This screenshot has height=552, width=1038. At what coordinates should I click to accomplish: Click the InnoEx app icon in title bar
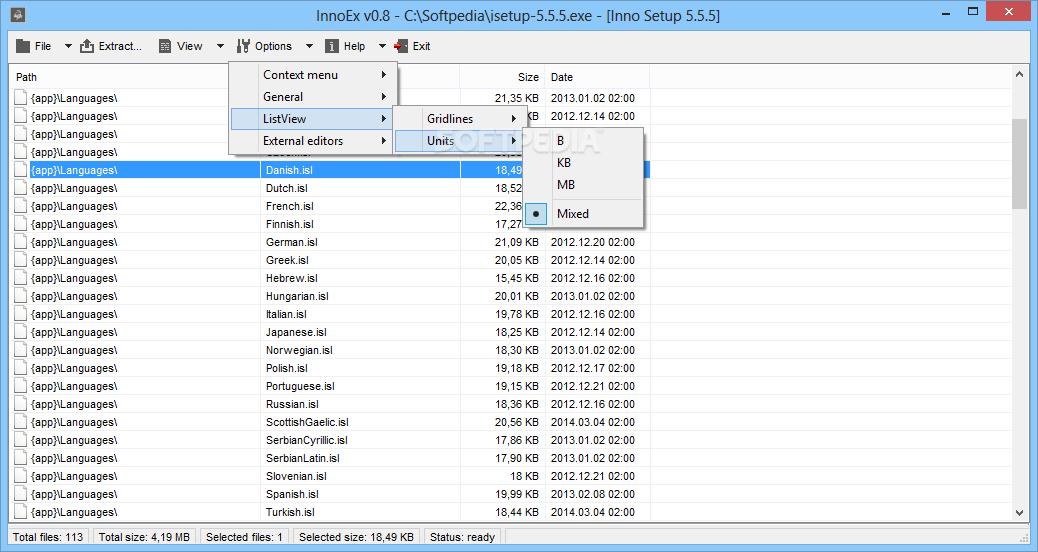[x=18, y=14]
